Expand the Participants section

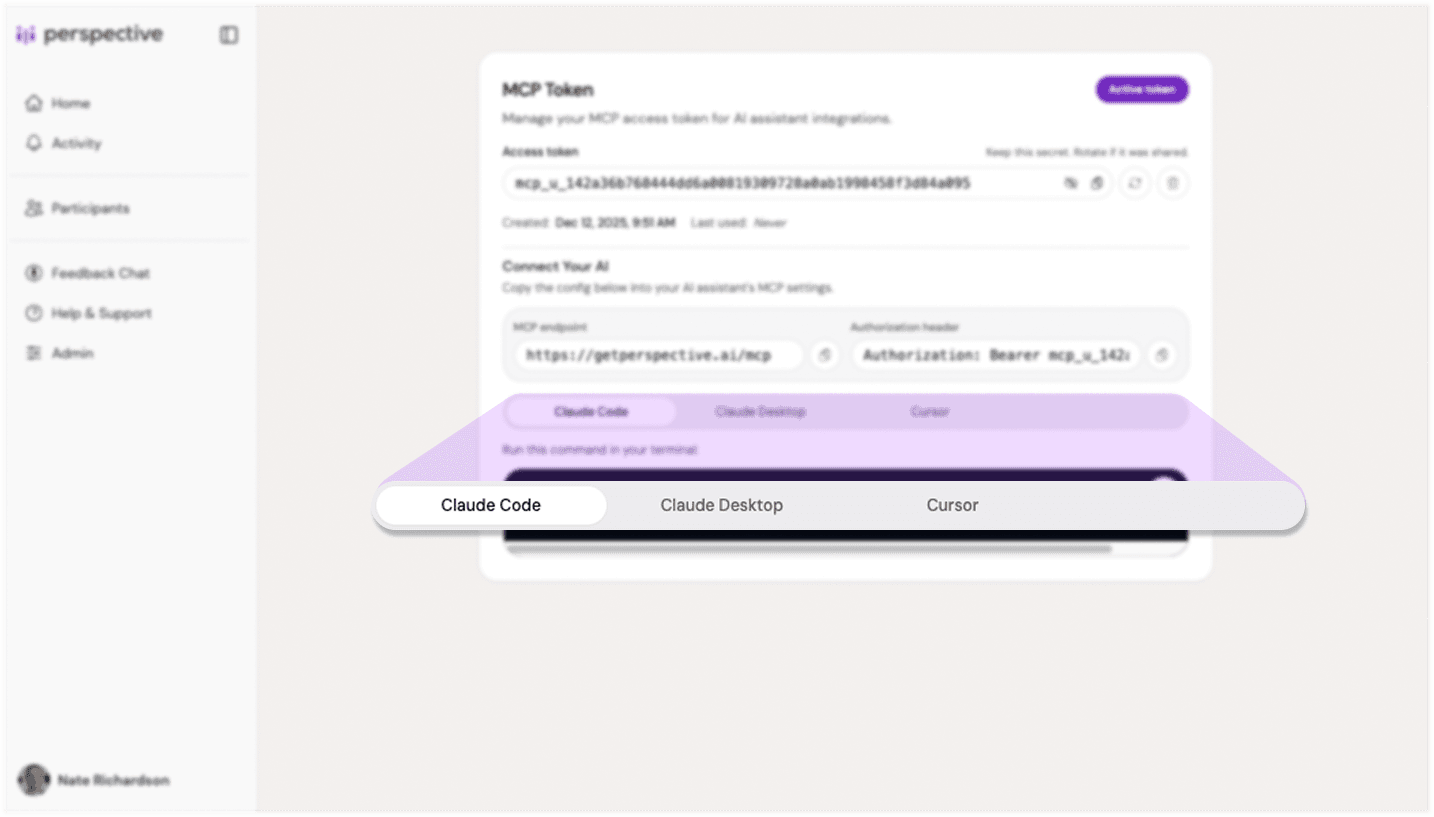click(90, 208)
